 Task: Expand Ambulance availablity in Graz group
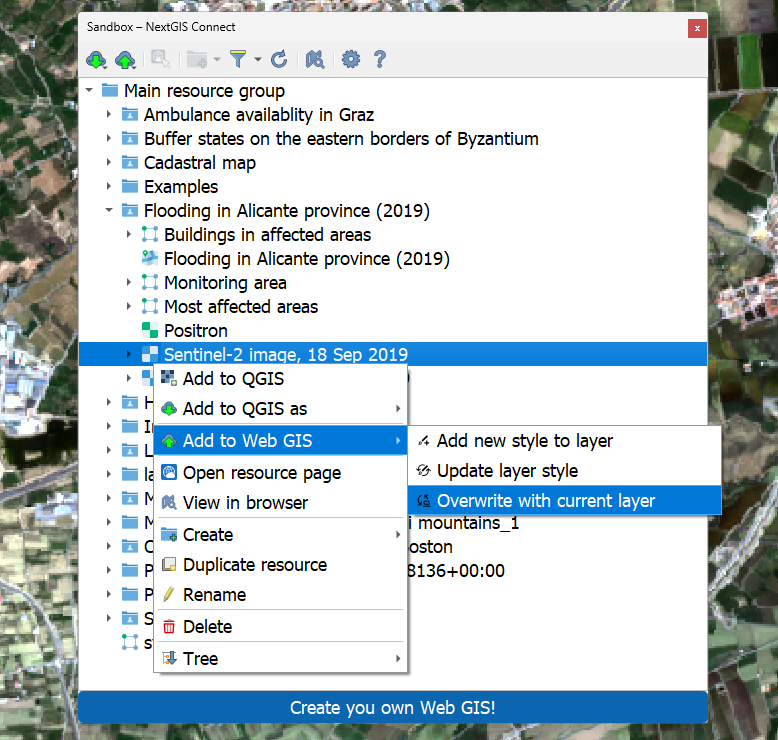click(x=109, y=114)
